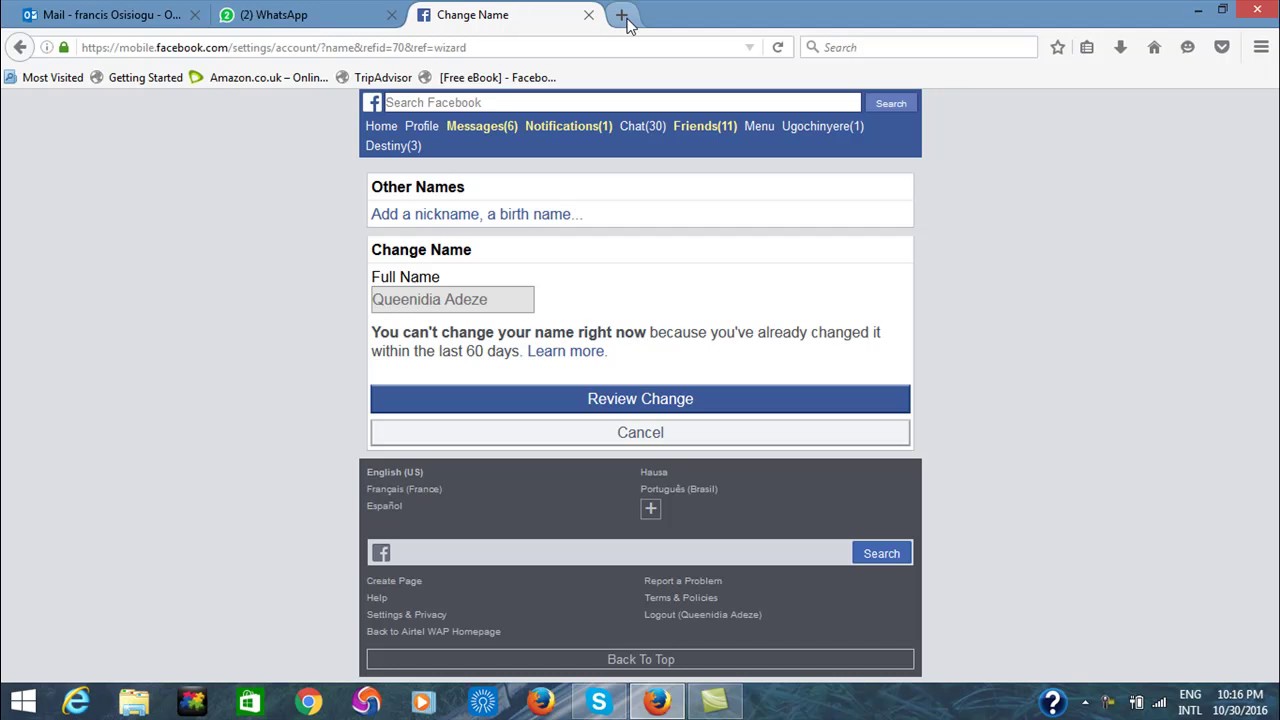Open Destiny(3) chat link
The height and width of the screenshot is (720, 1280).
pos(393,146)
